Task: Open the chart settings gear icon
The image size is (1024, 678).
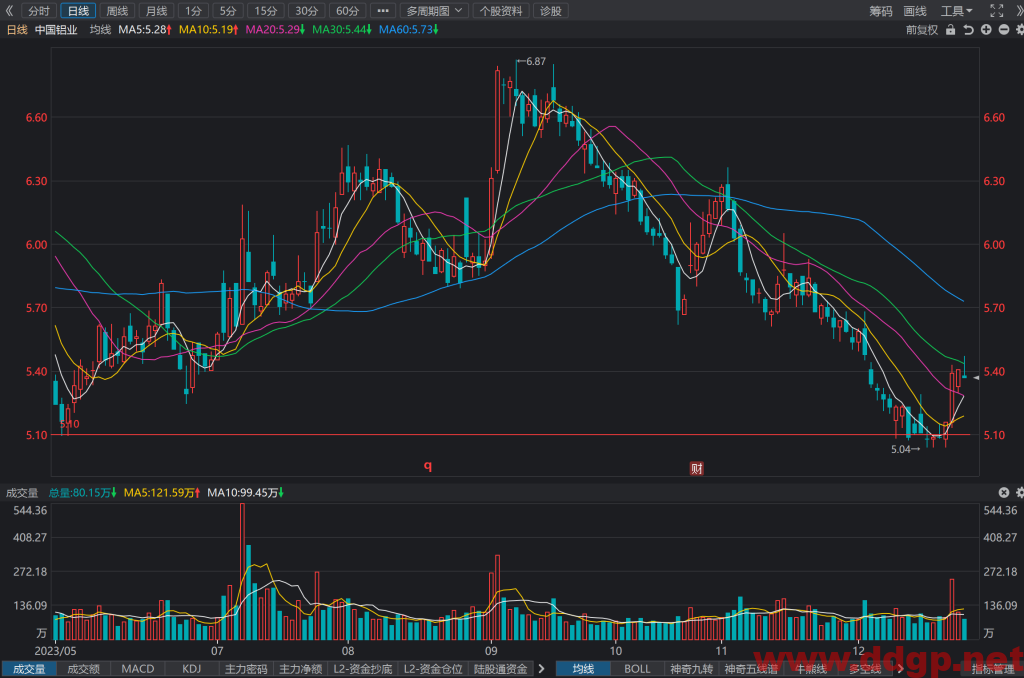Action: 1019,30
